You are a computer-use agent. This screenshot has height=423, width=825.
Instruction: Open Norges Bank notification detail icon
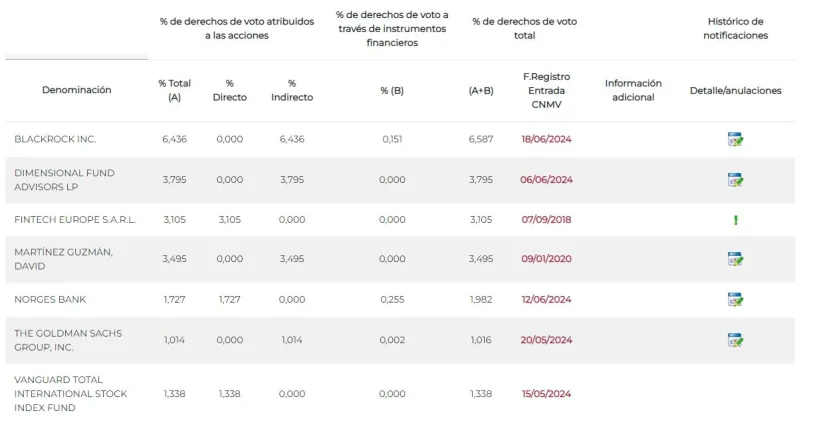coord(735,299)
